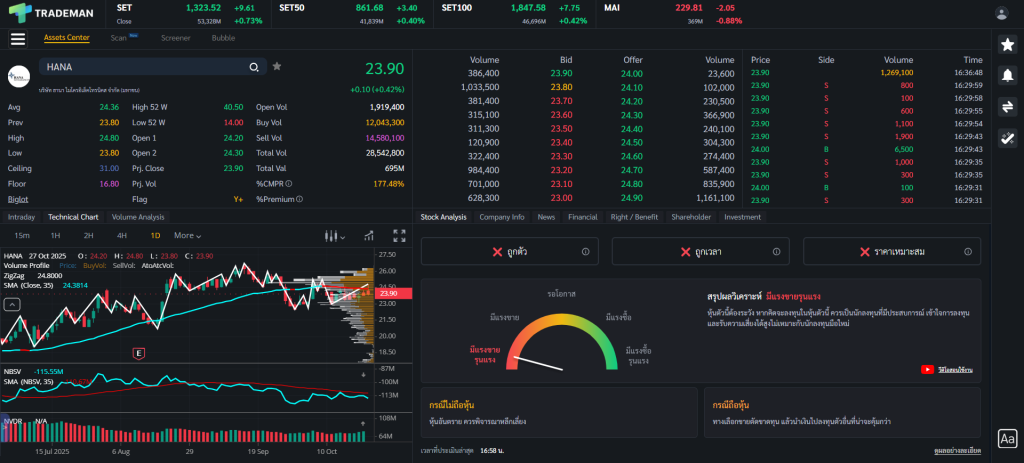Click the search magnifier in symbol box
Viewport: 1024px width, 463px height.
(255, 67)
